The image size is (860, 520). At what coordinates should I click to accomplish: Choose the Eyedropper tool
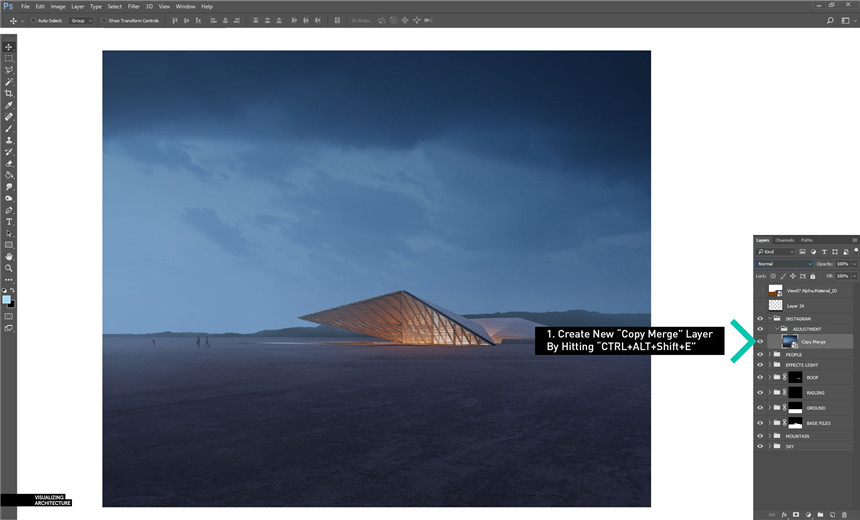point(9,105)
